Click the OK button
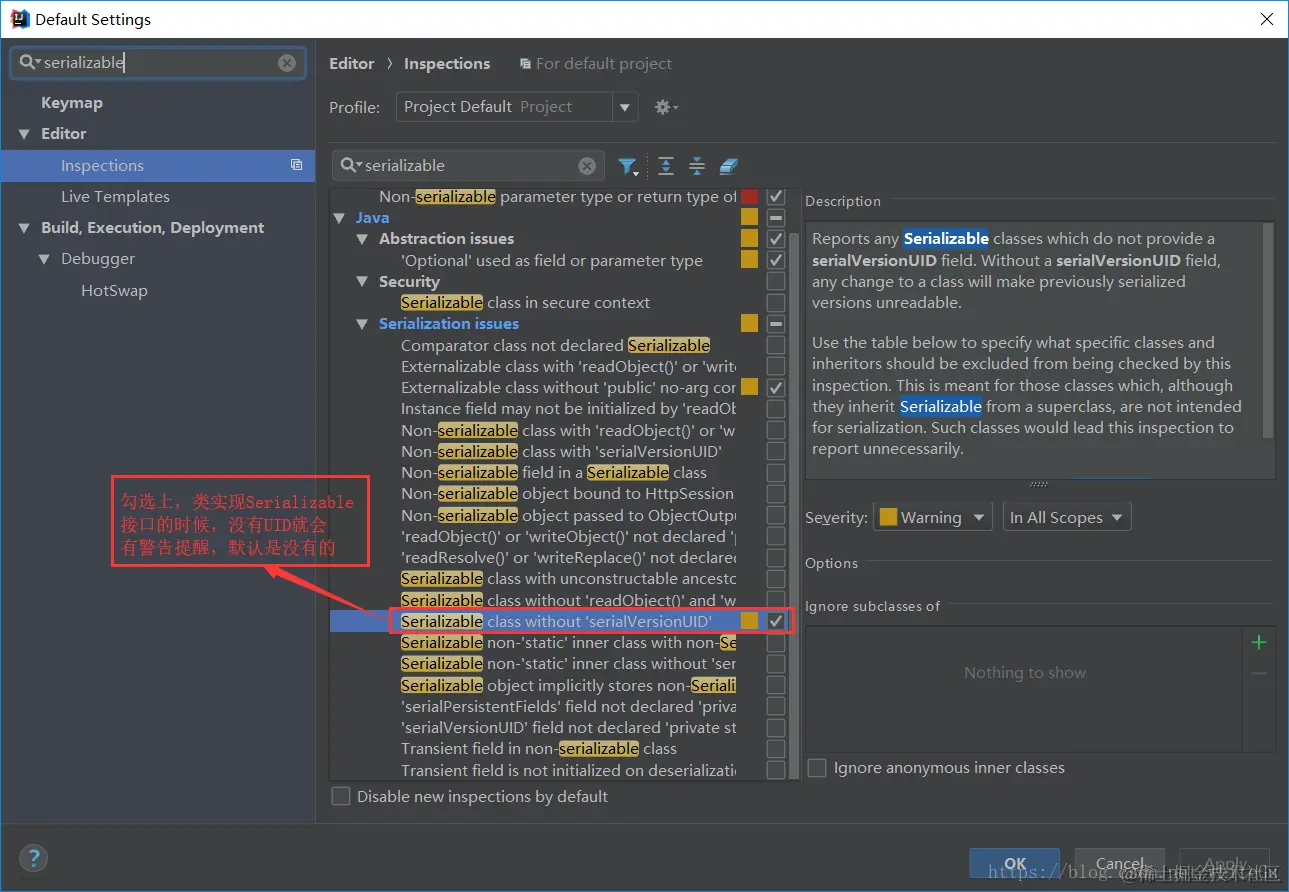 [x=1015, y=863]
